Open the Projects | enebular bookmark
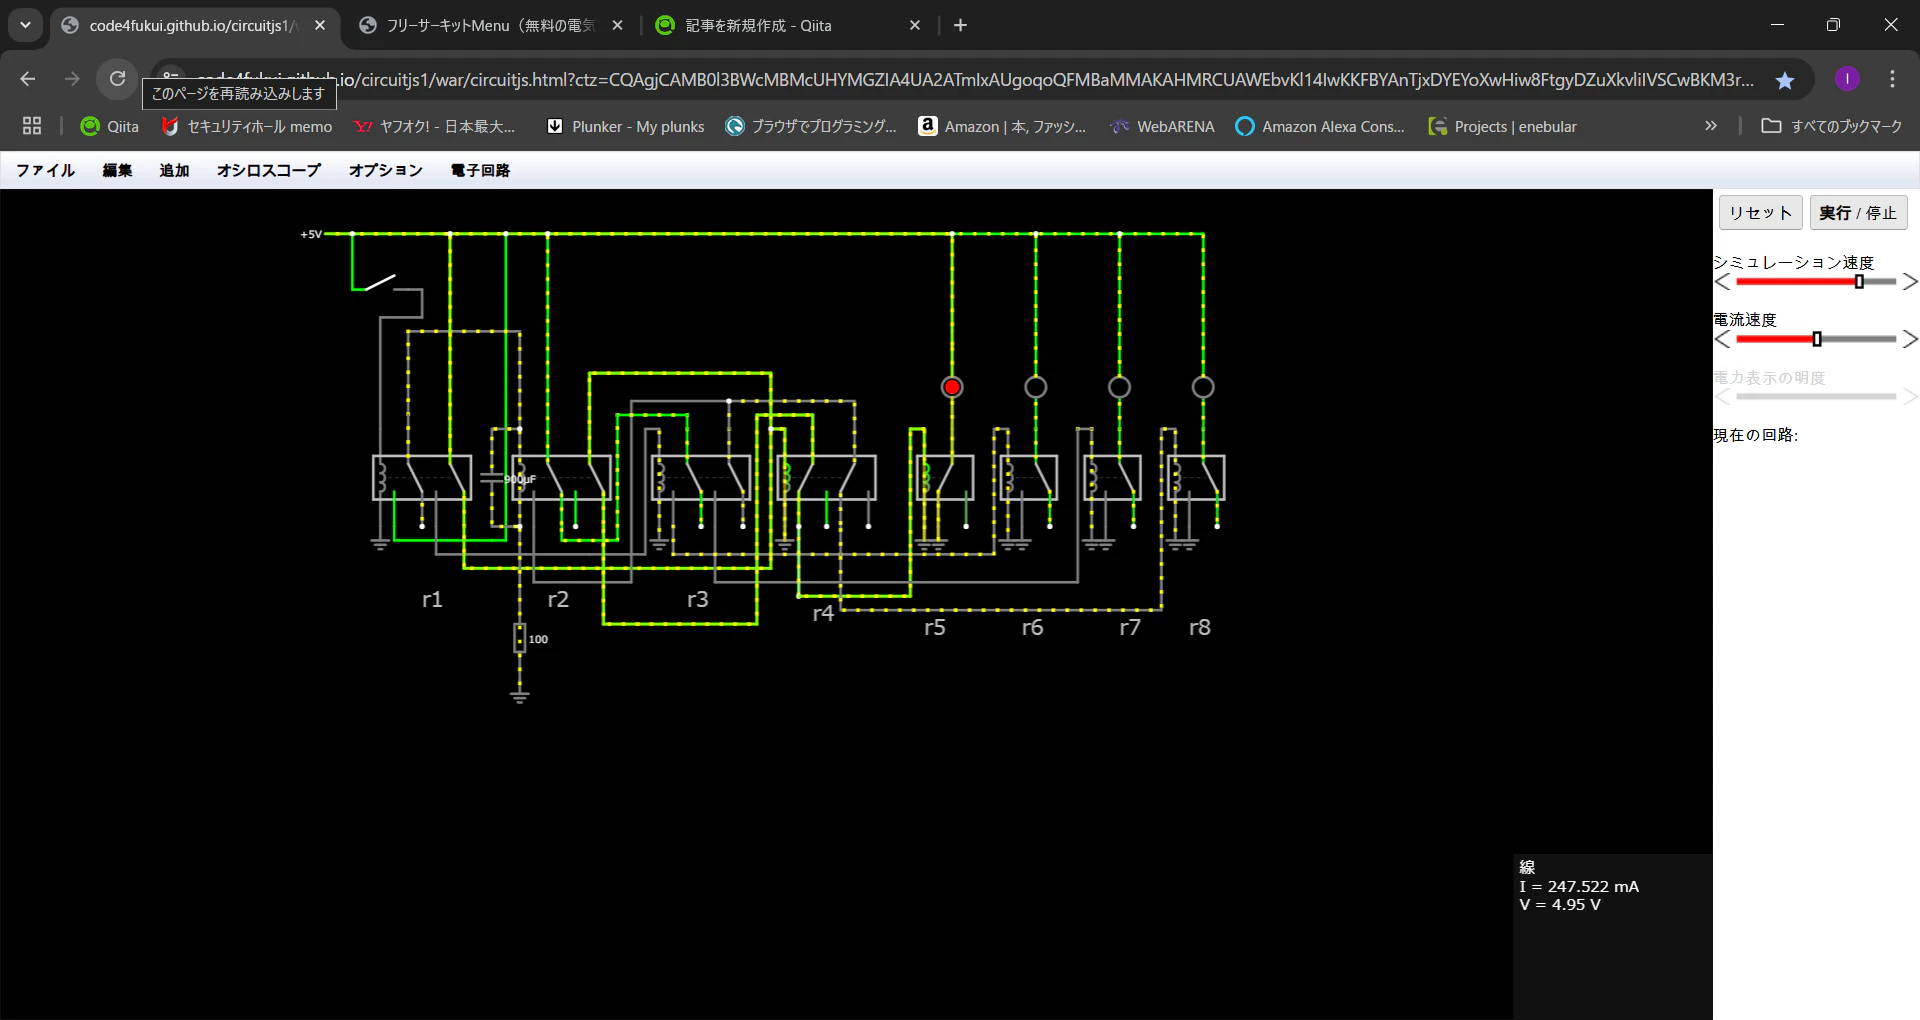The height and width of the screenshot is (1020, 1920). [1503, 126]
